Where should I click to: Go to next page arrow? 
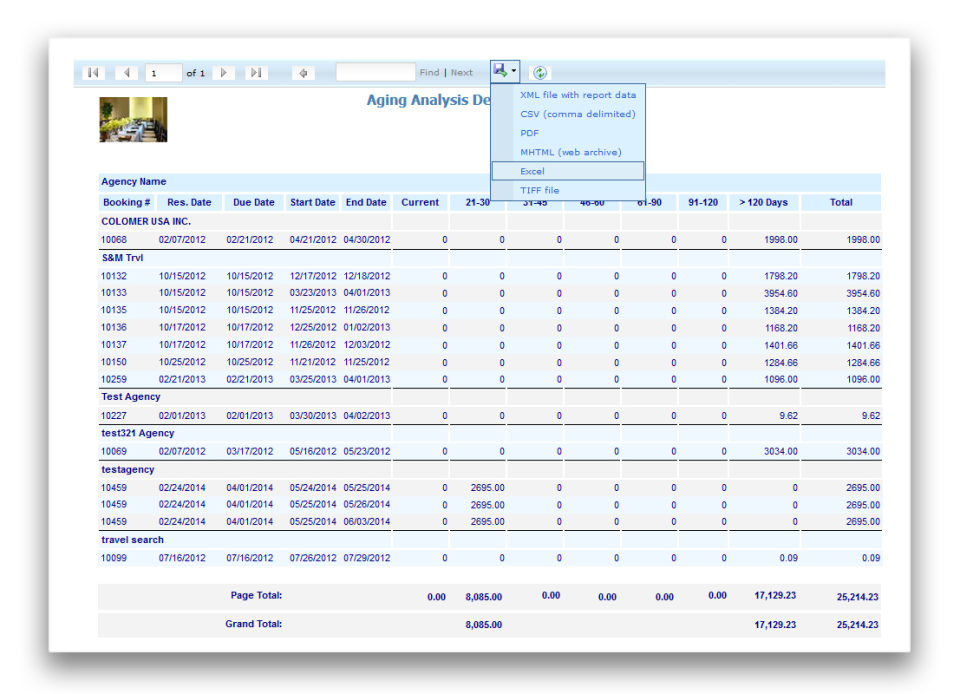tap(223, 73)
